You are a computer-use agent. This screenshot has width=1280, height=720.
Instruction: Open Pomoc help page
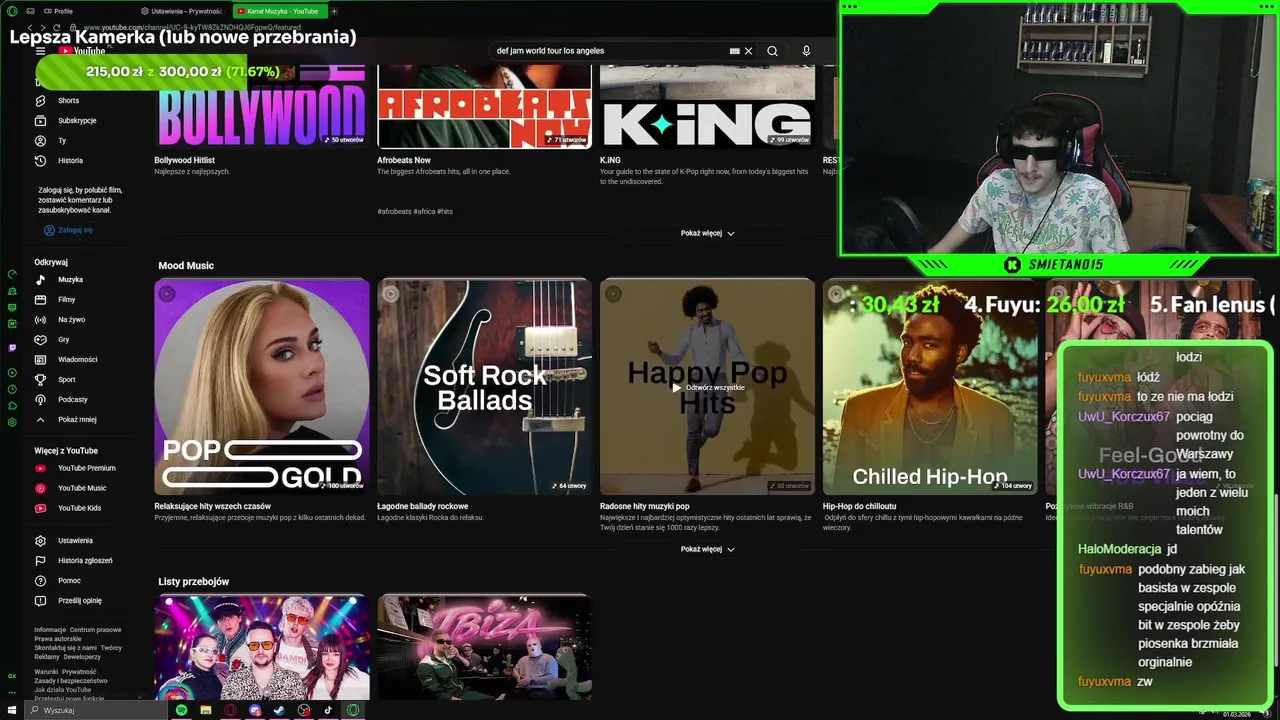[x=69, y=581]
